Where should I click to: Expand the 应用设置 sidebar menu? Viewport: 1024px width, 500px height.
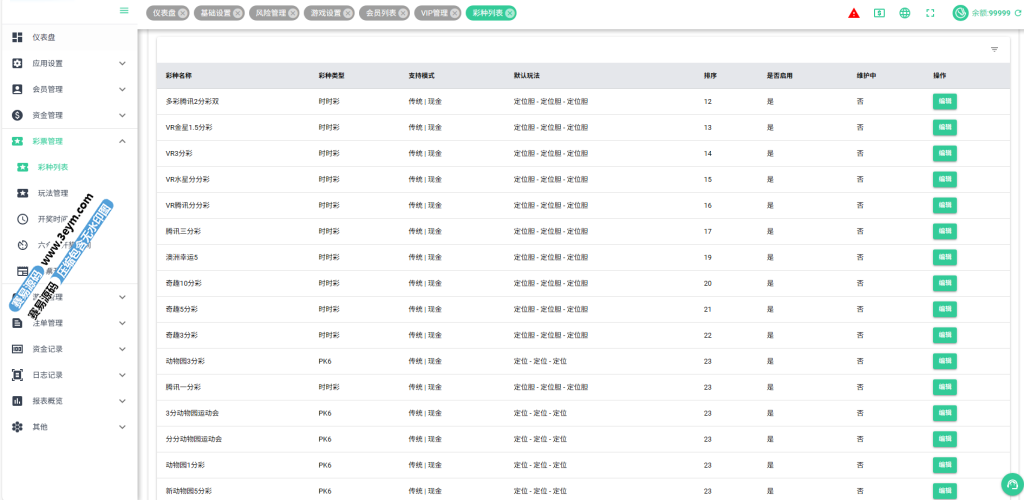(68, 63)
